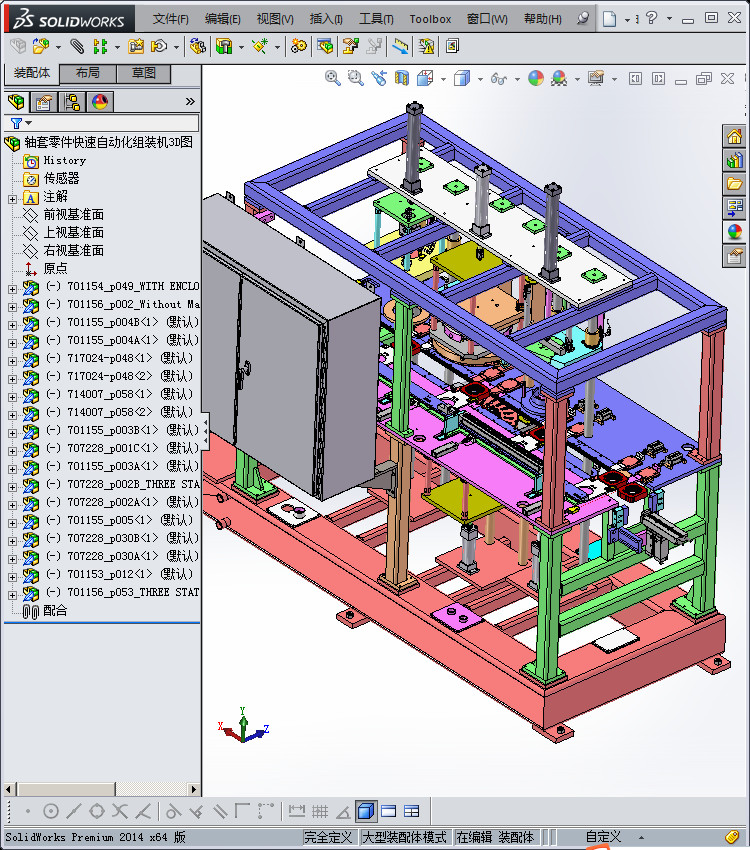This screenshot has width=750, height=850.
Task: Open the 插入(I) menu
Action: (326, 19)
